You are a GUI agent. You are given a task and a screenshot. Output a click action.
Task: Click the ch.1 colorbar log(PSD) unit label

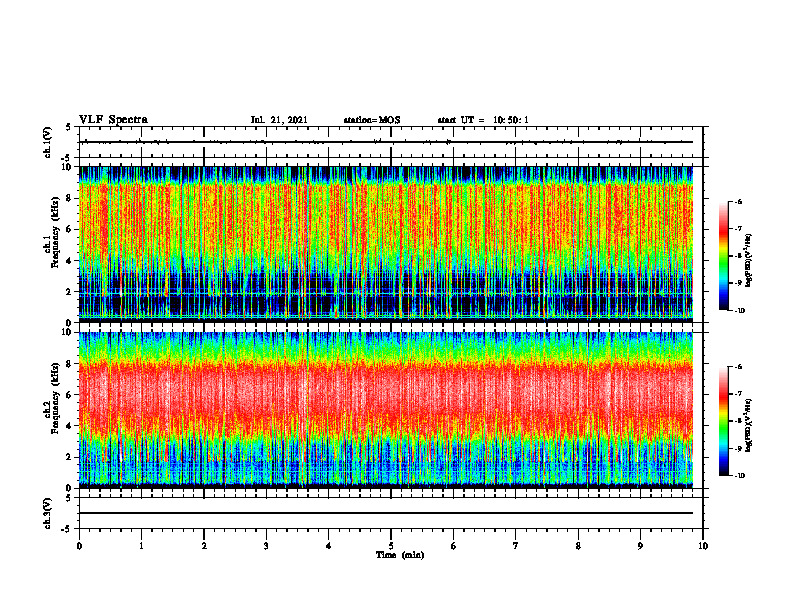tap(749, 261)
